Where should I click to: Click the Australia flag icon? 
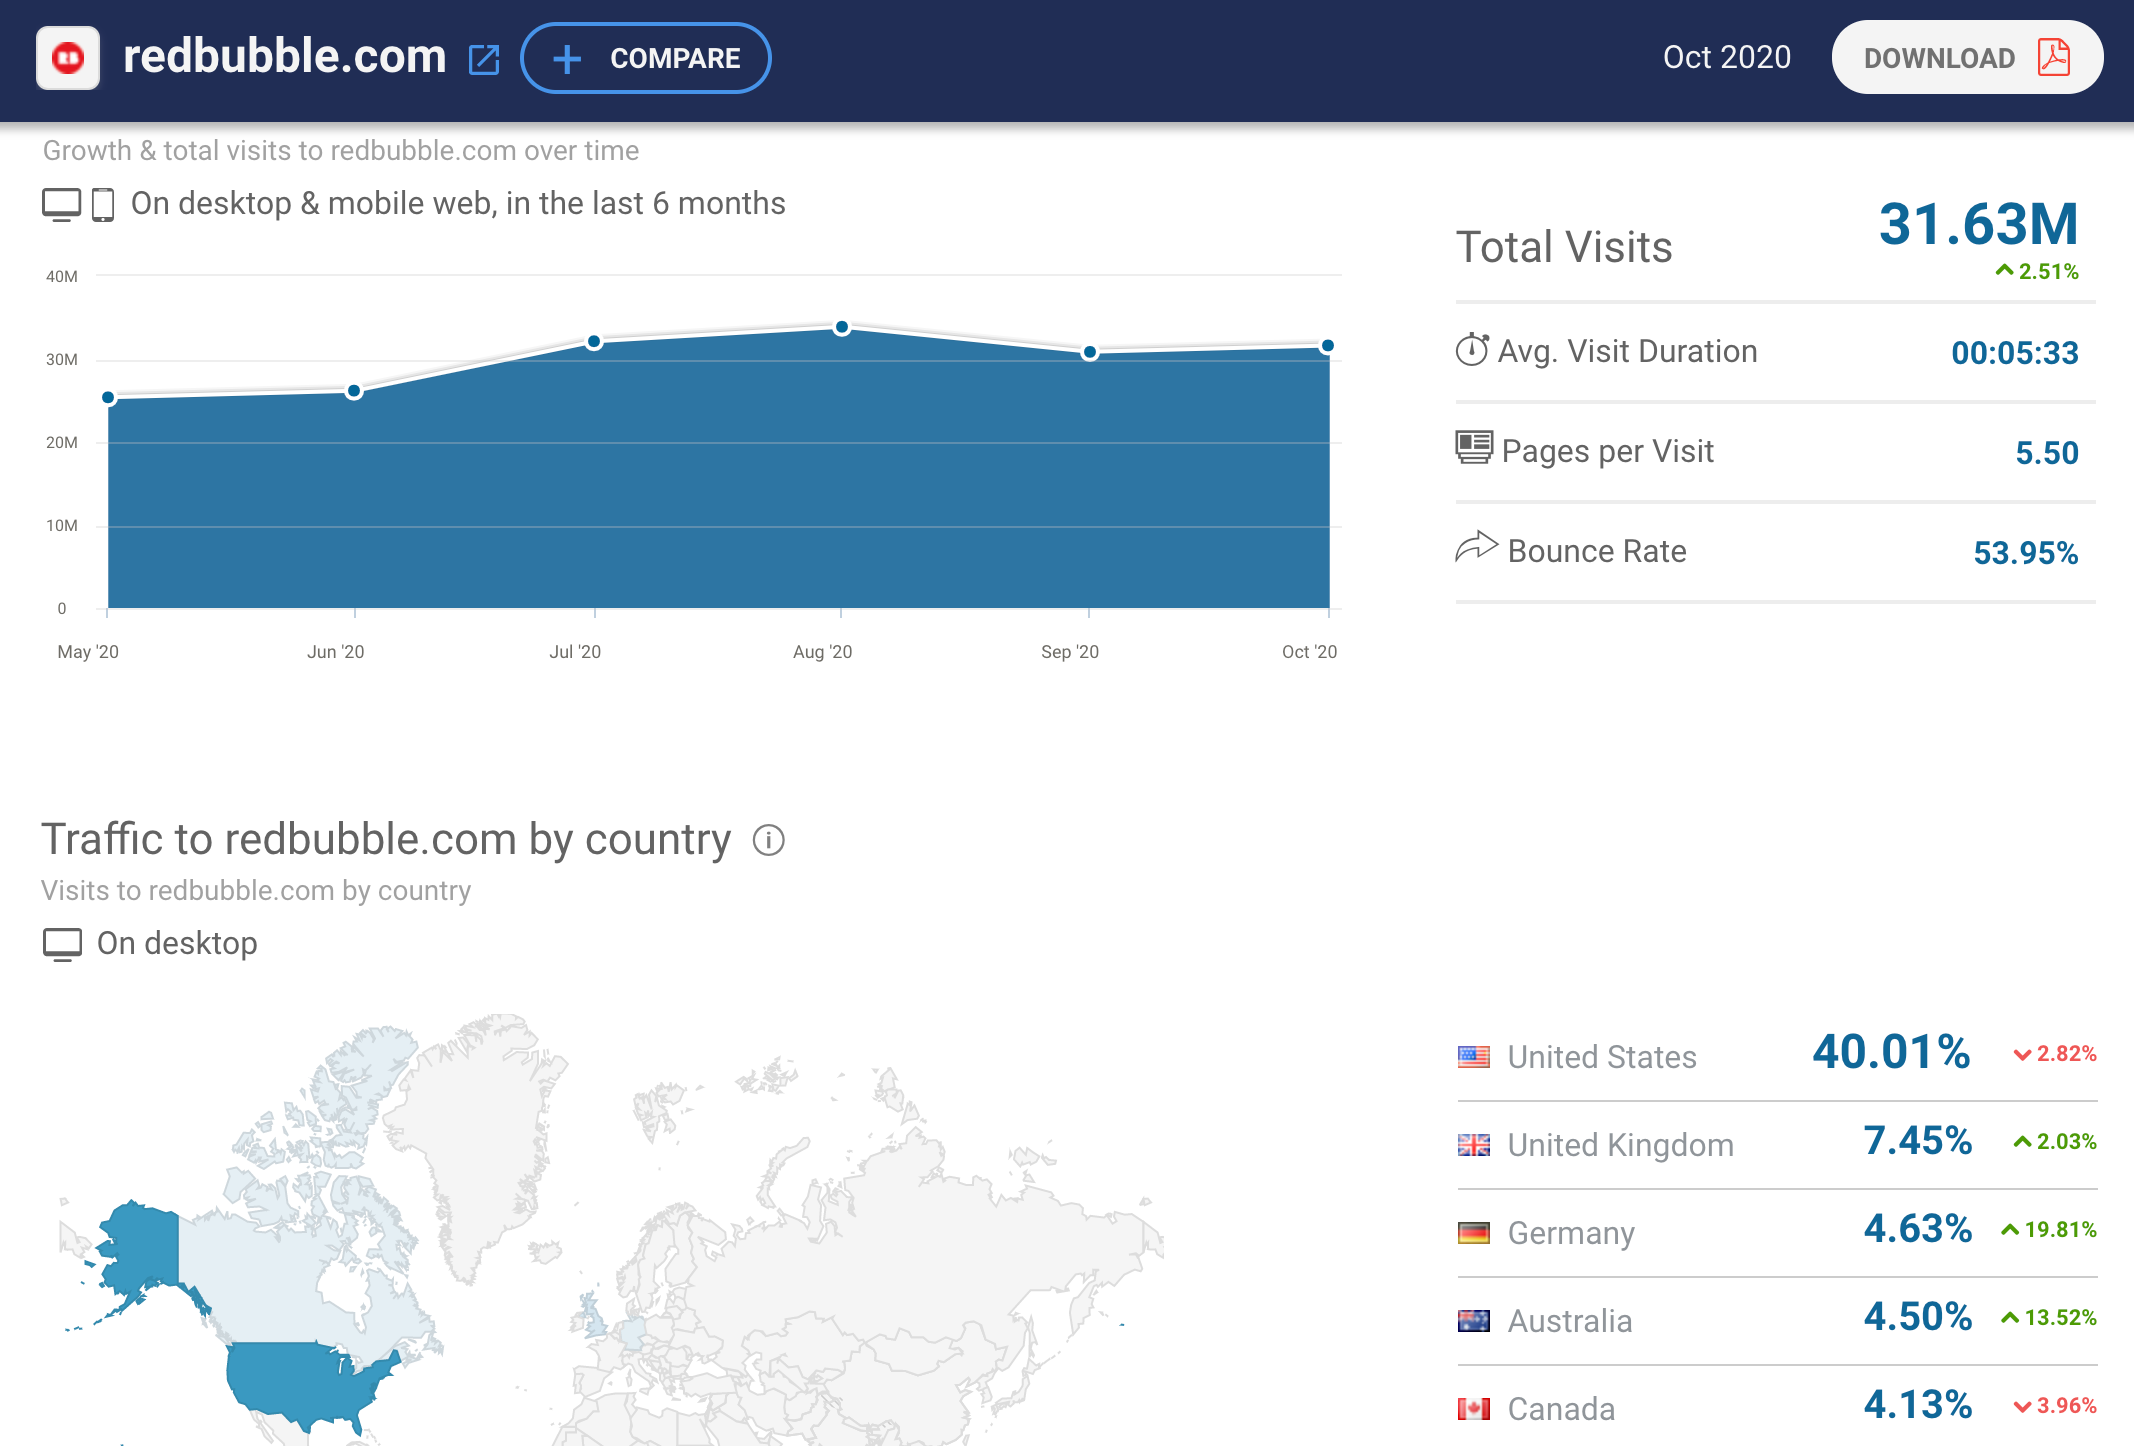[1474, 1321]
